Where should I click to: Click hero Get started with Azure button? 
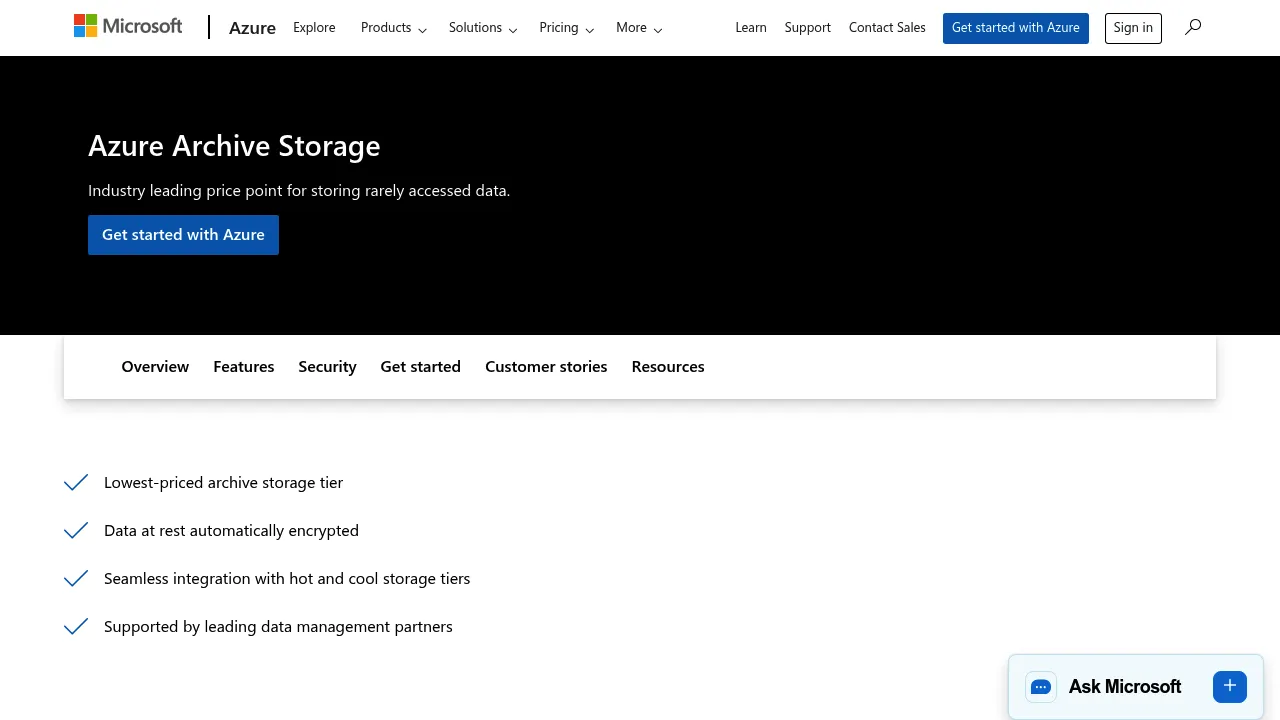(183, 235)
